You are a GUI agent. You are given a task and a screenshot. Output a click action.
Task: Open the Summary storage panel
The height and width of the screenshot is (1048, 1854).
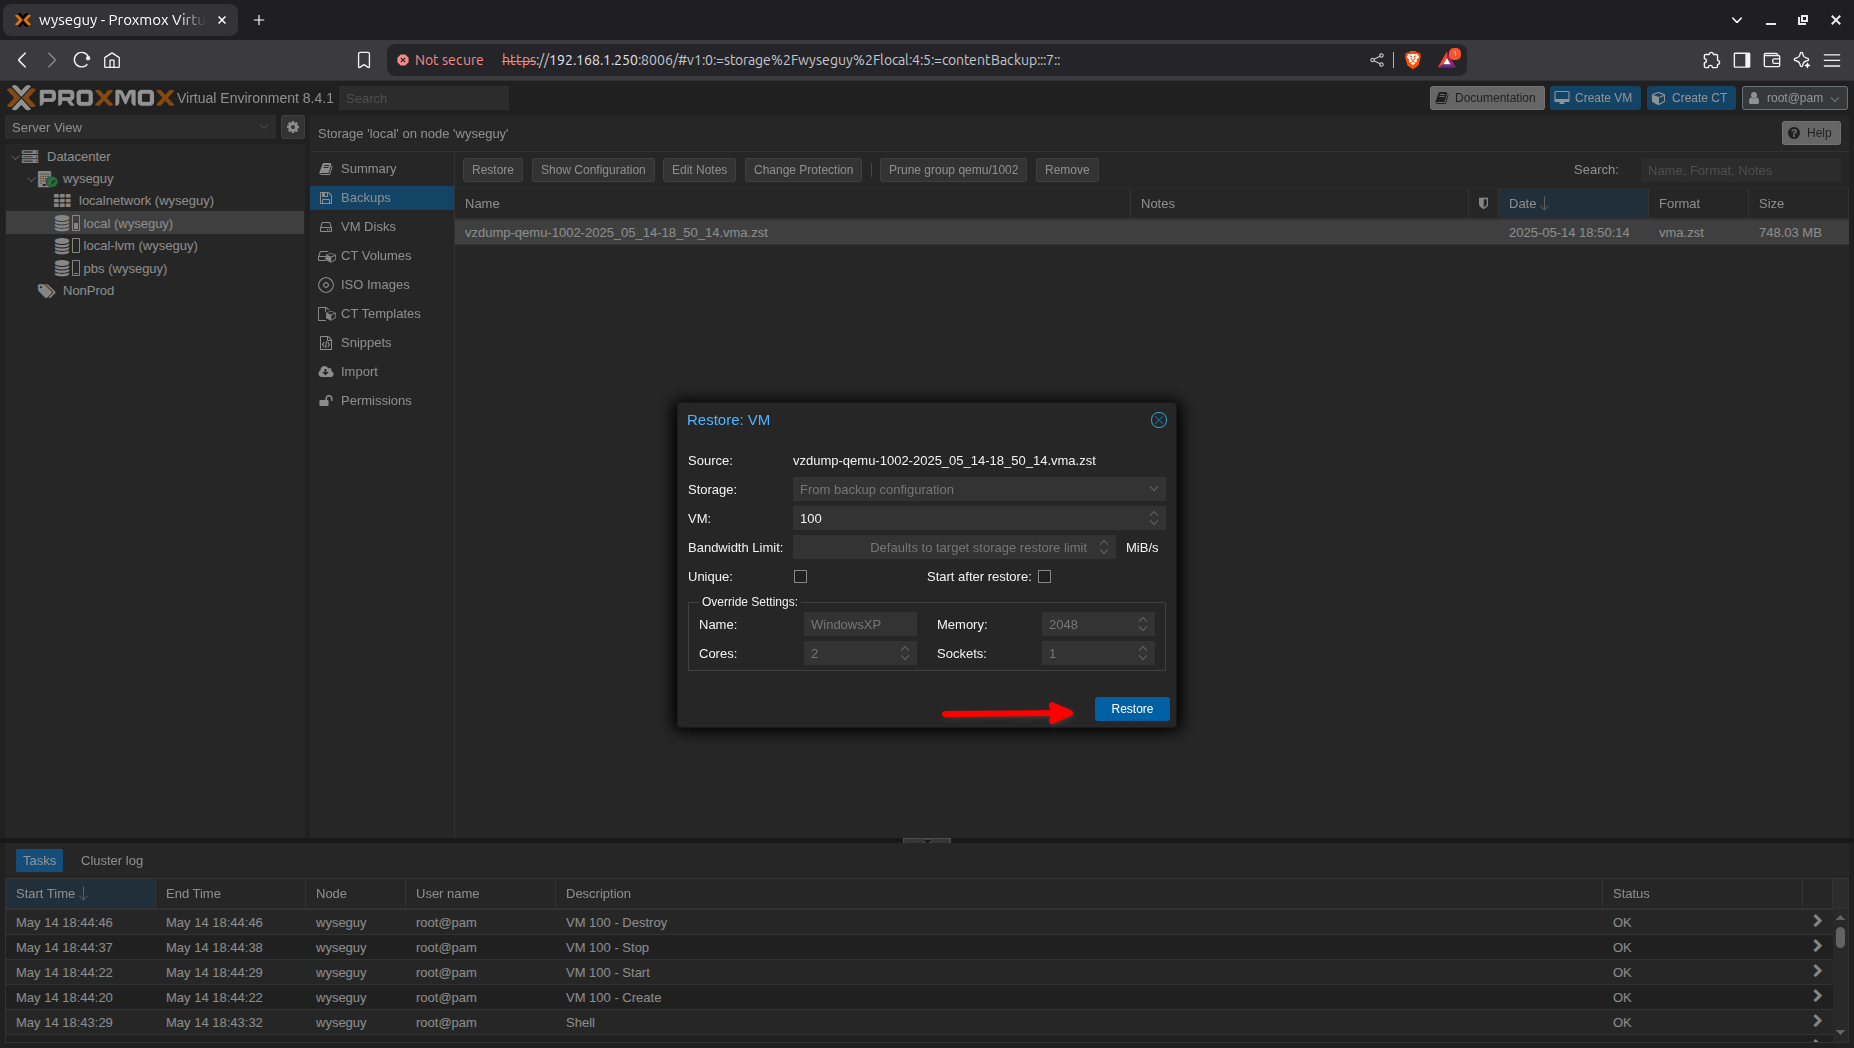382,169
